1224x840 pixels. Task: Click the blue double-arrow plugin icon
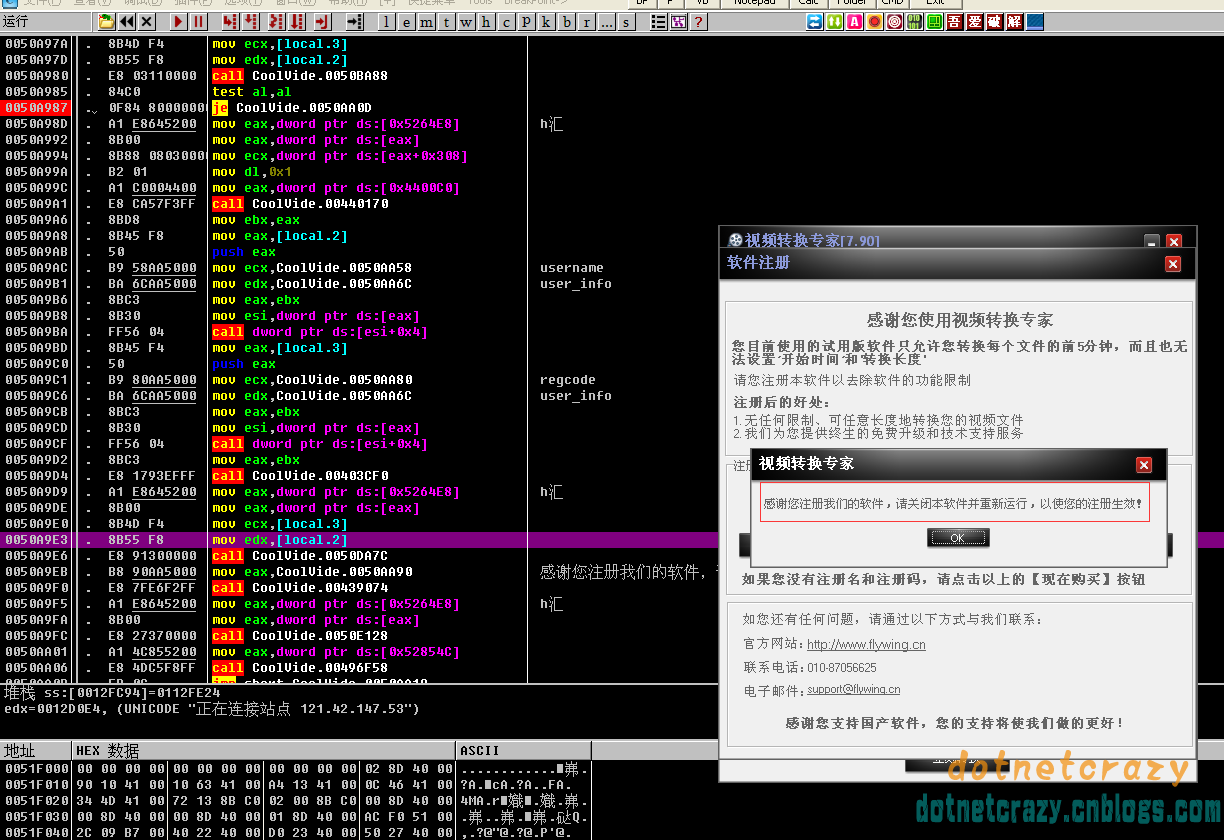tap(814, 21)
